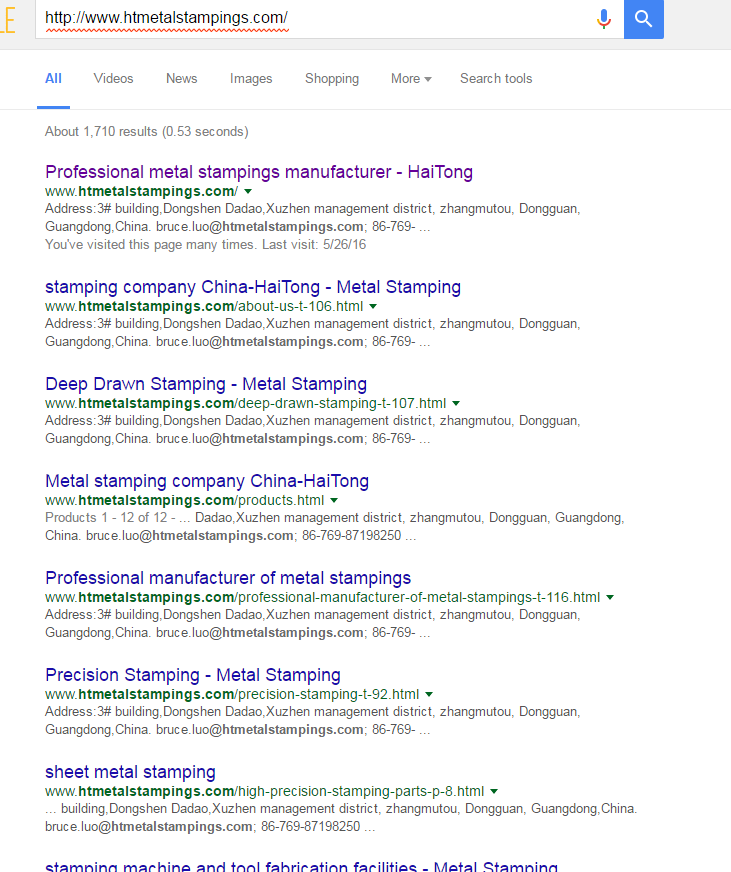Expand arrow beside professional-manufacturer-of-metal-stampings-t-116.html URL

tap(610, 597)
